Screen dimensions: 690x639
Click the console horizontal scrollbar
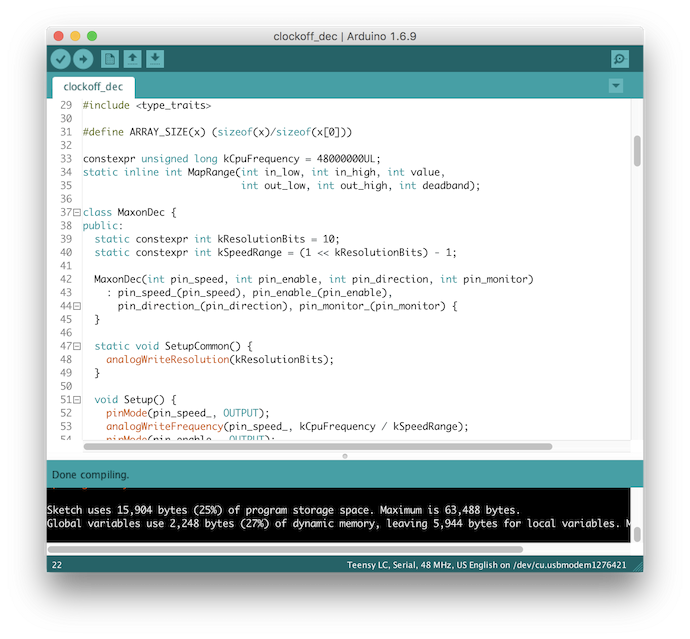point(285,549)
